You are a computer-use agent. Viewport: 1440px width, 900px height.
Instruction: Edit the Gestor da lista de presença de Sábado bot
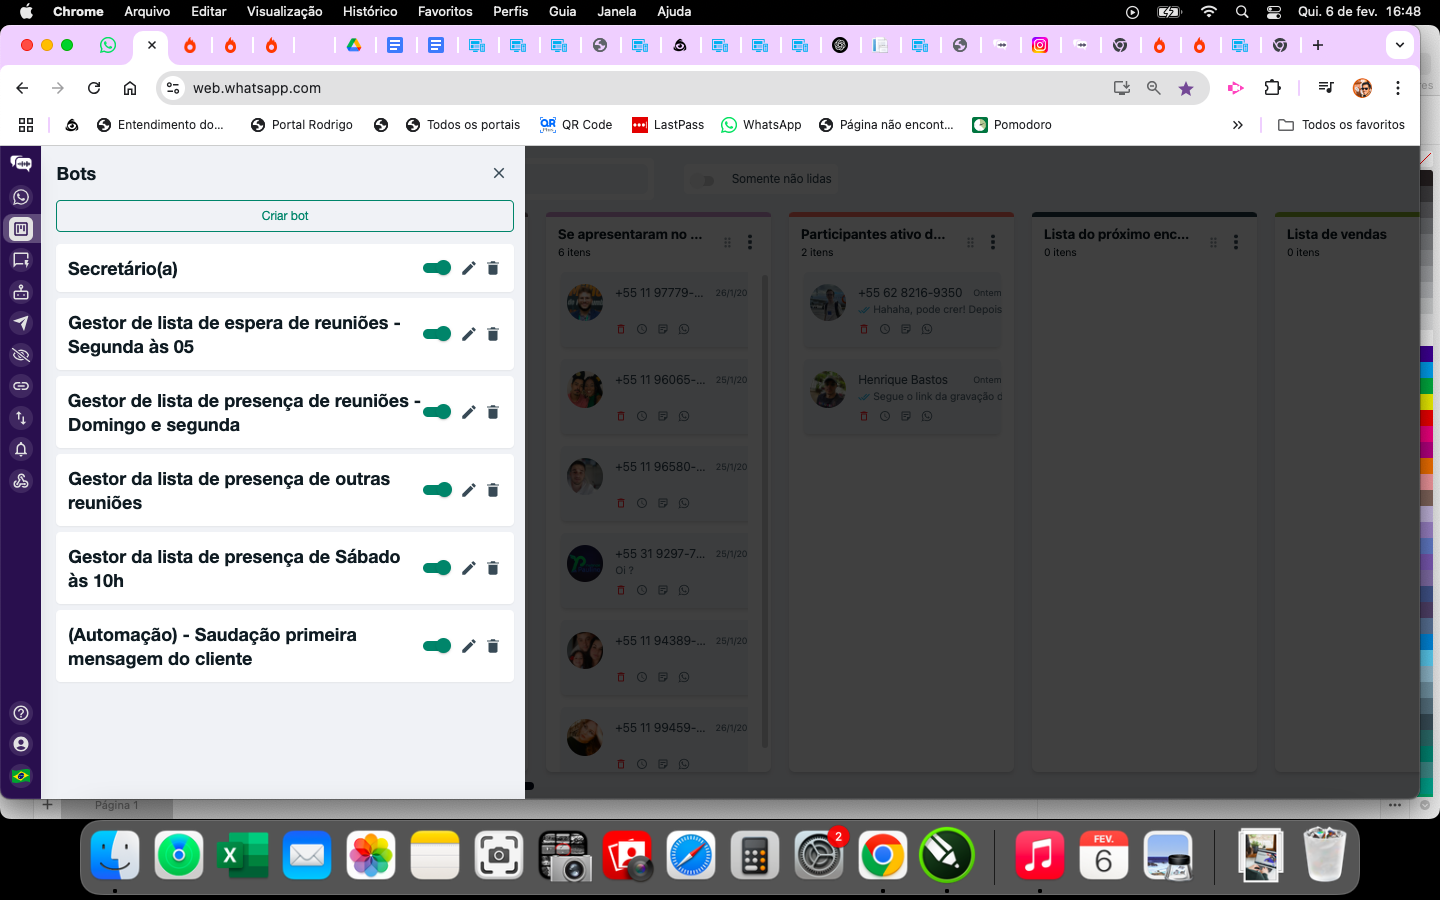coord(468,568)
